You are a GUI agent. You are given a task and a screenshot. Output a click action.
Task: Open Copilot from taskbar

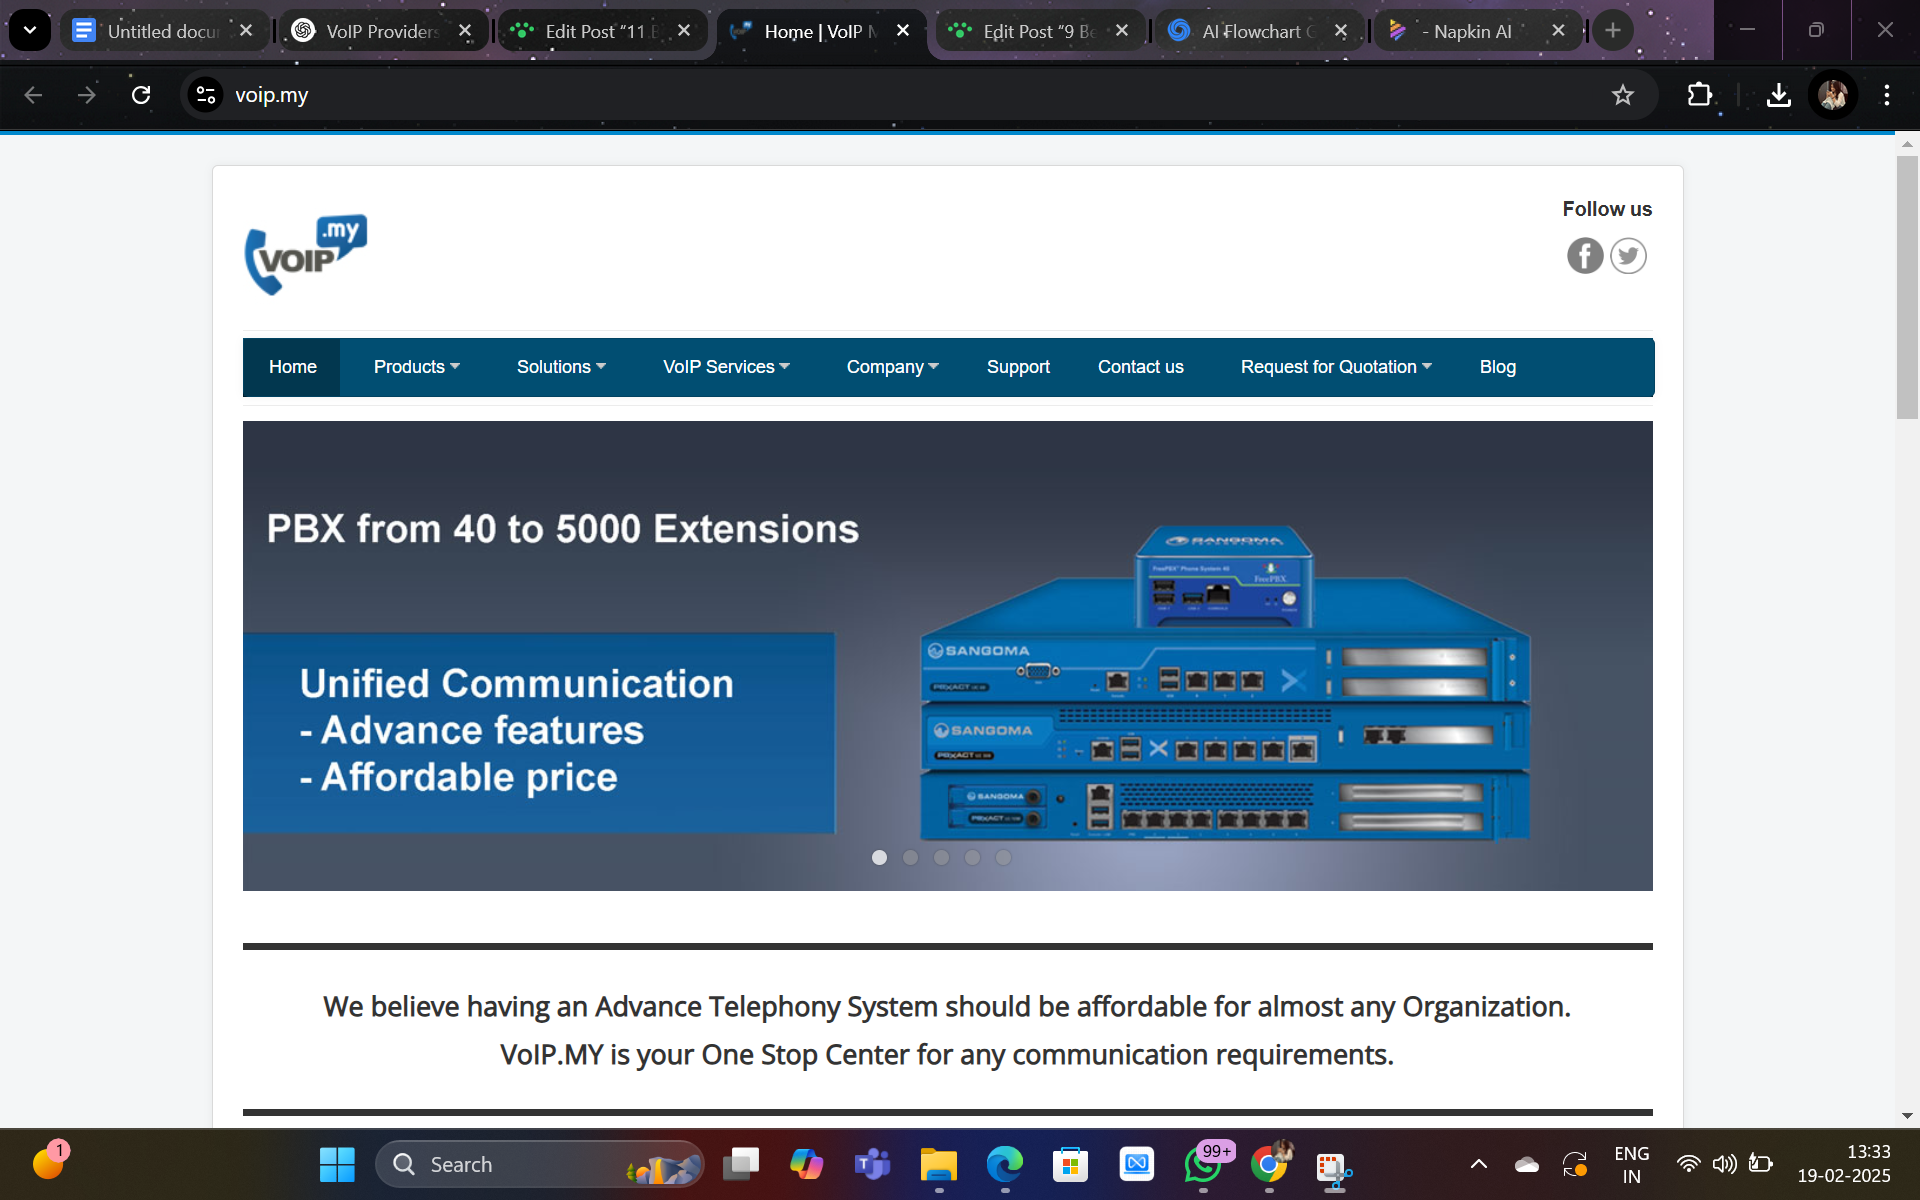[x=807, y=1165]
